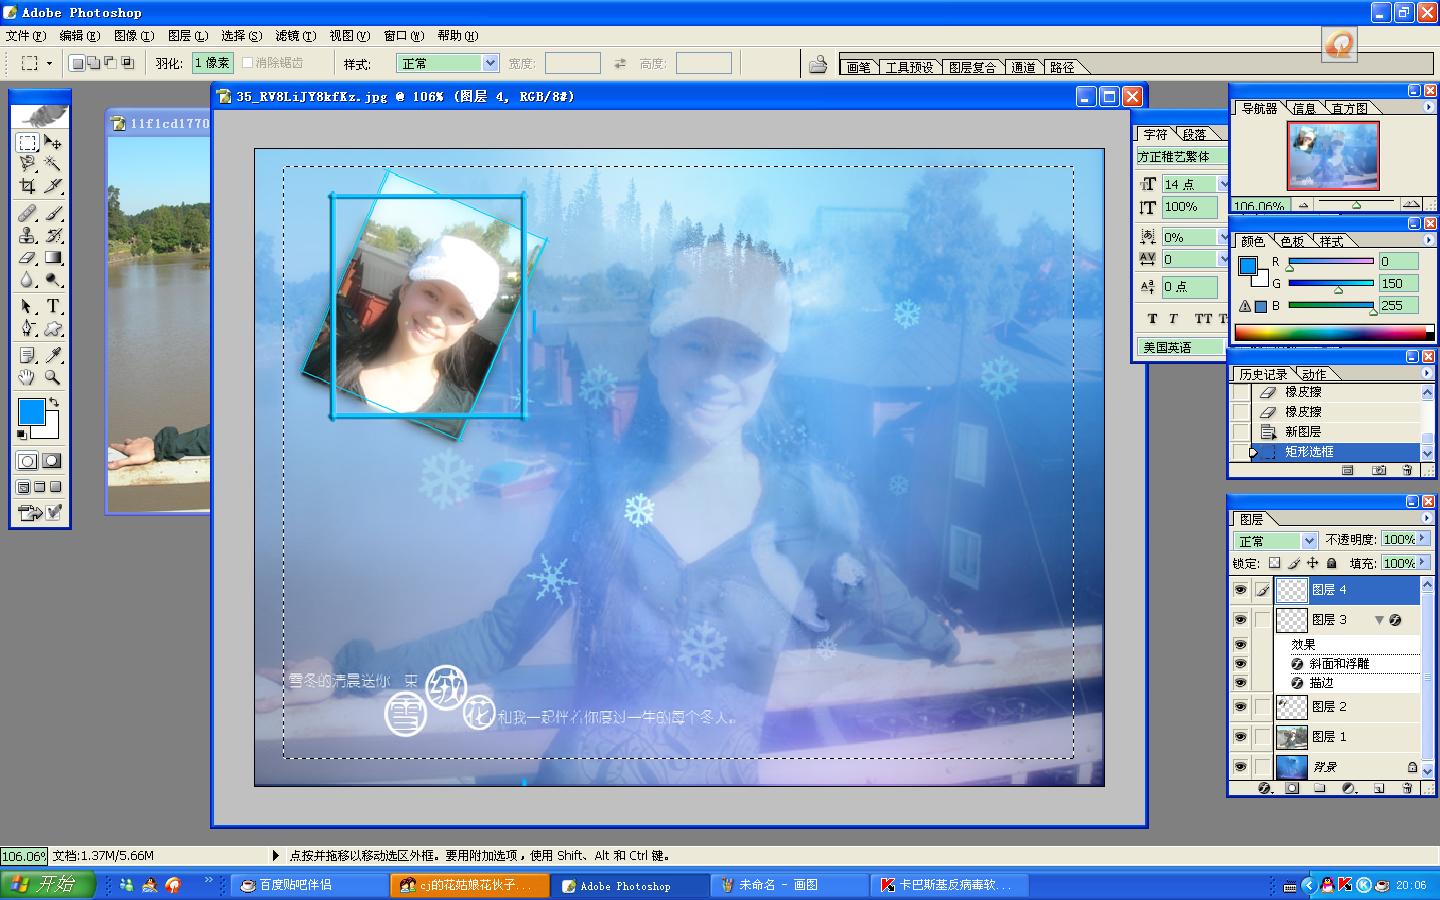Select the Brush tool
Screen dimensions: 1440x900
[53, 213]
